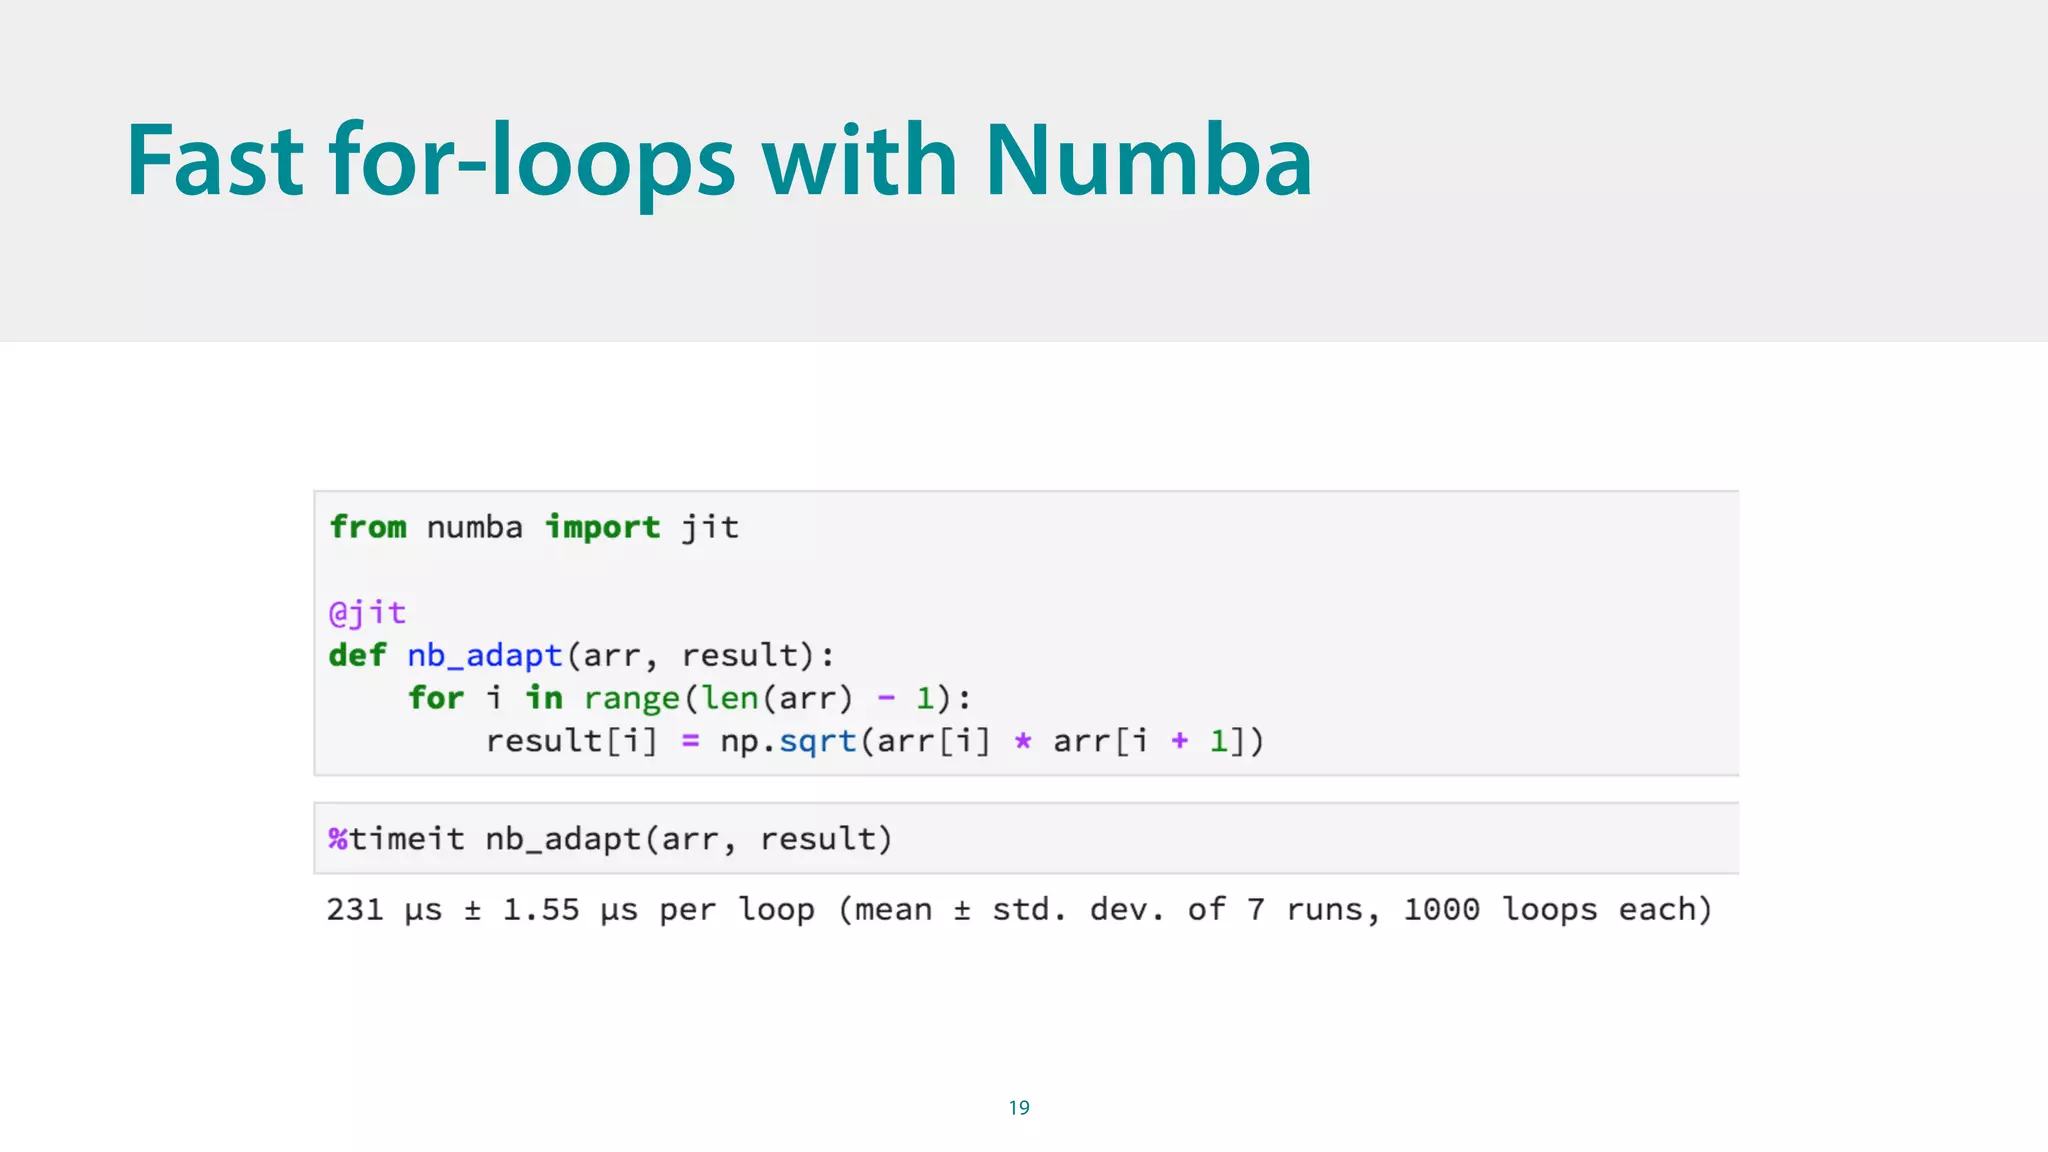Click the line 'from numba import jit'
Image resolution: width=2048 pixels, height=1152 pixels.
click(534, 527)
